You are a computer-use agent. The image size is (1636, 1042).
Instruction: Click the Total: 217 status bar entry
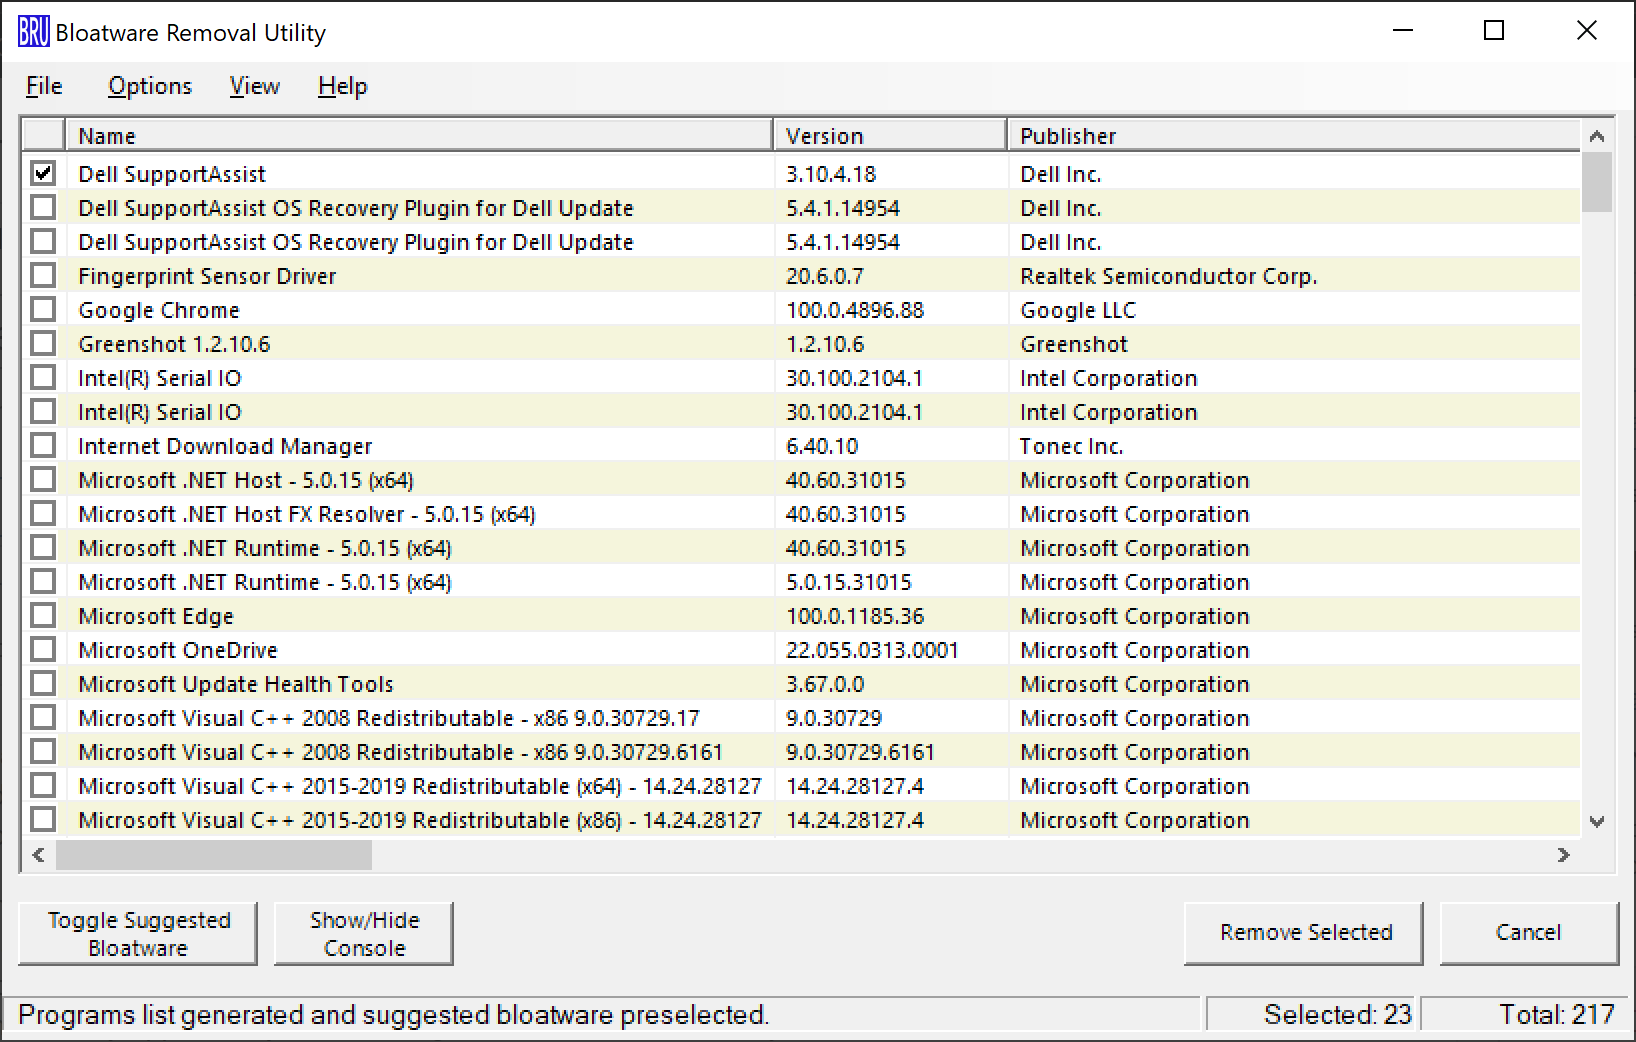1526,1014
